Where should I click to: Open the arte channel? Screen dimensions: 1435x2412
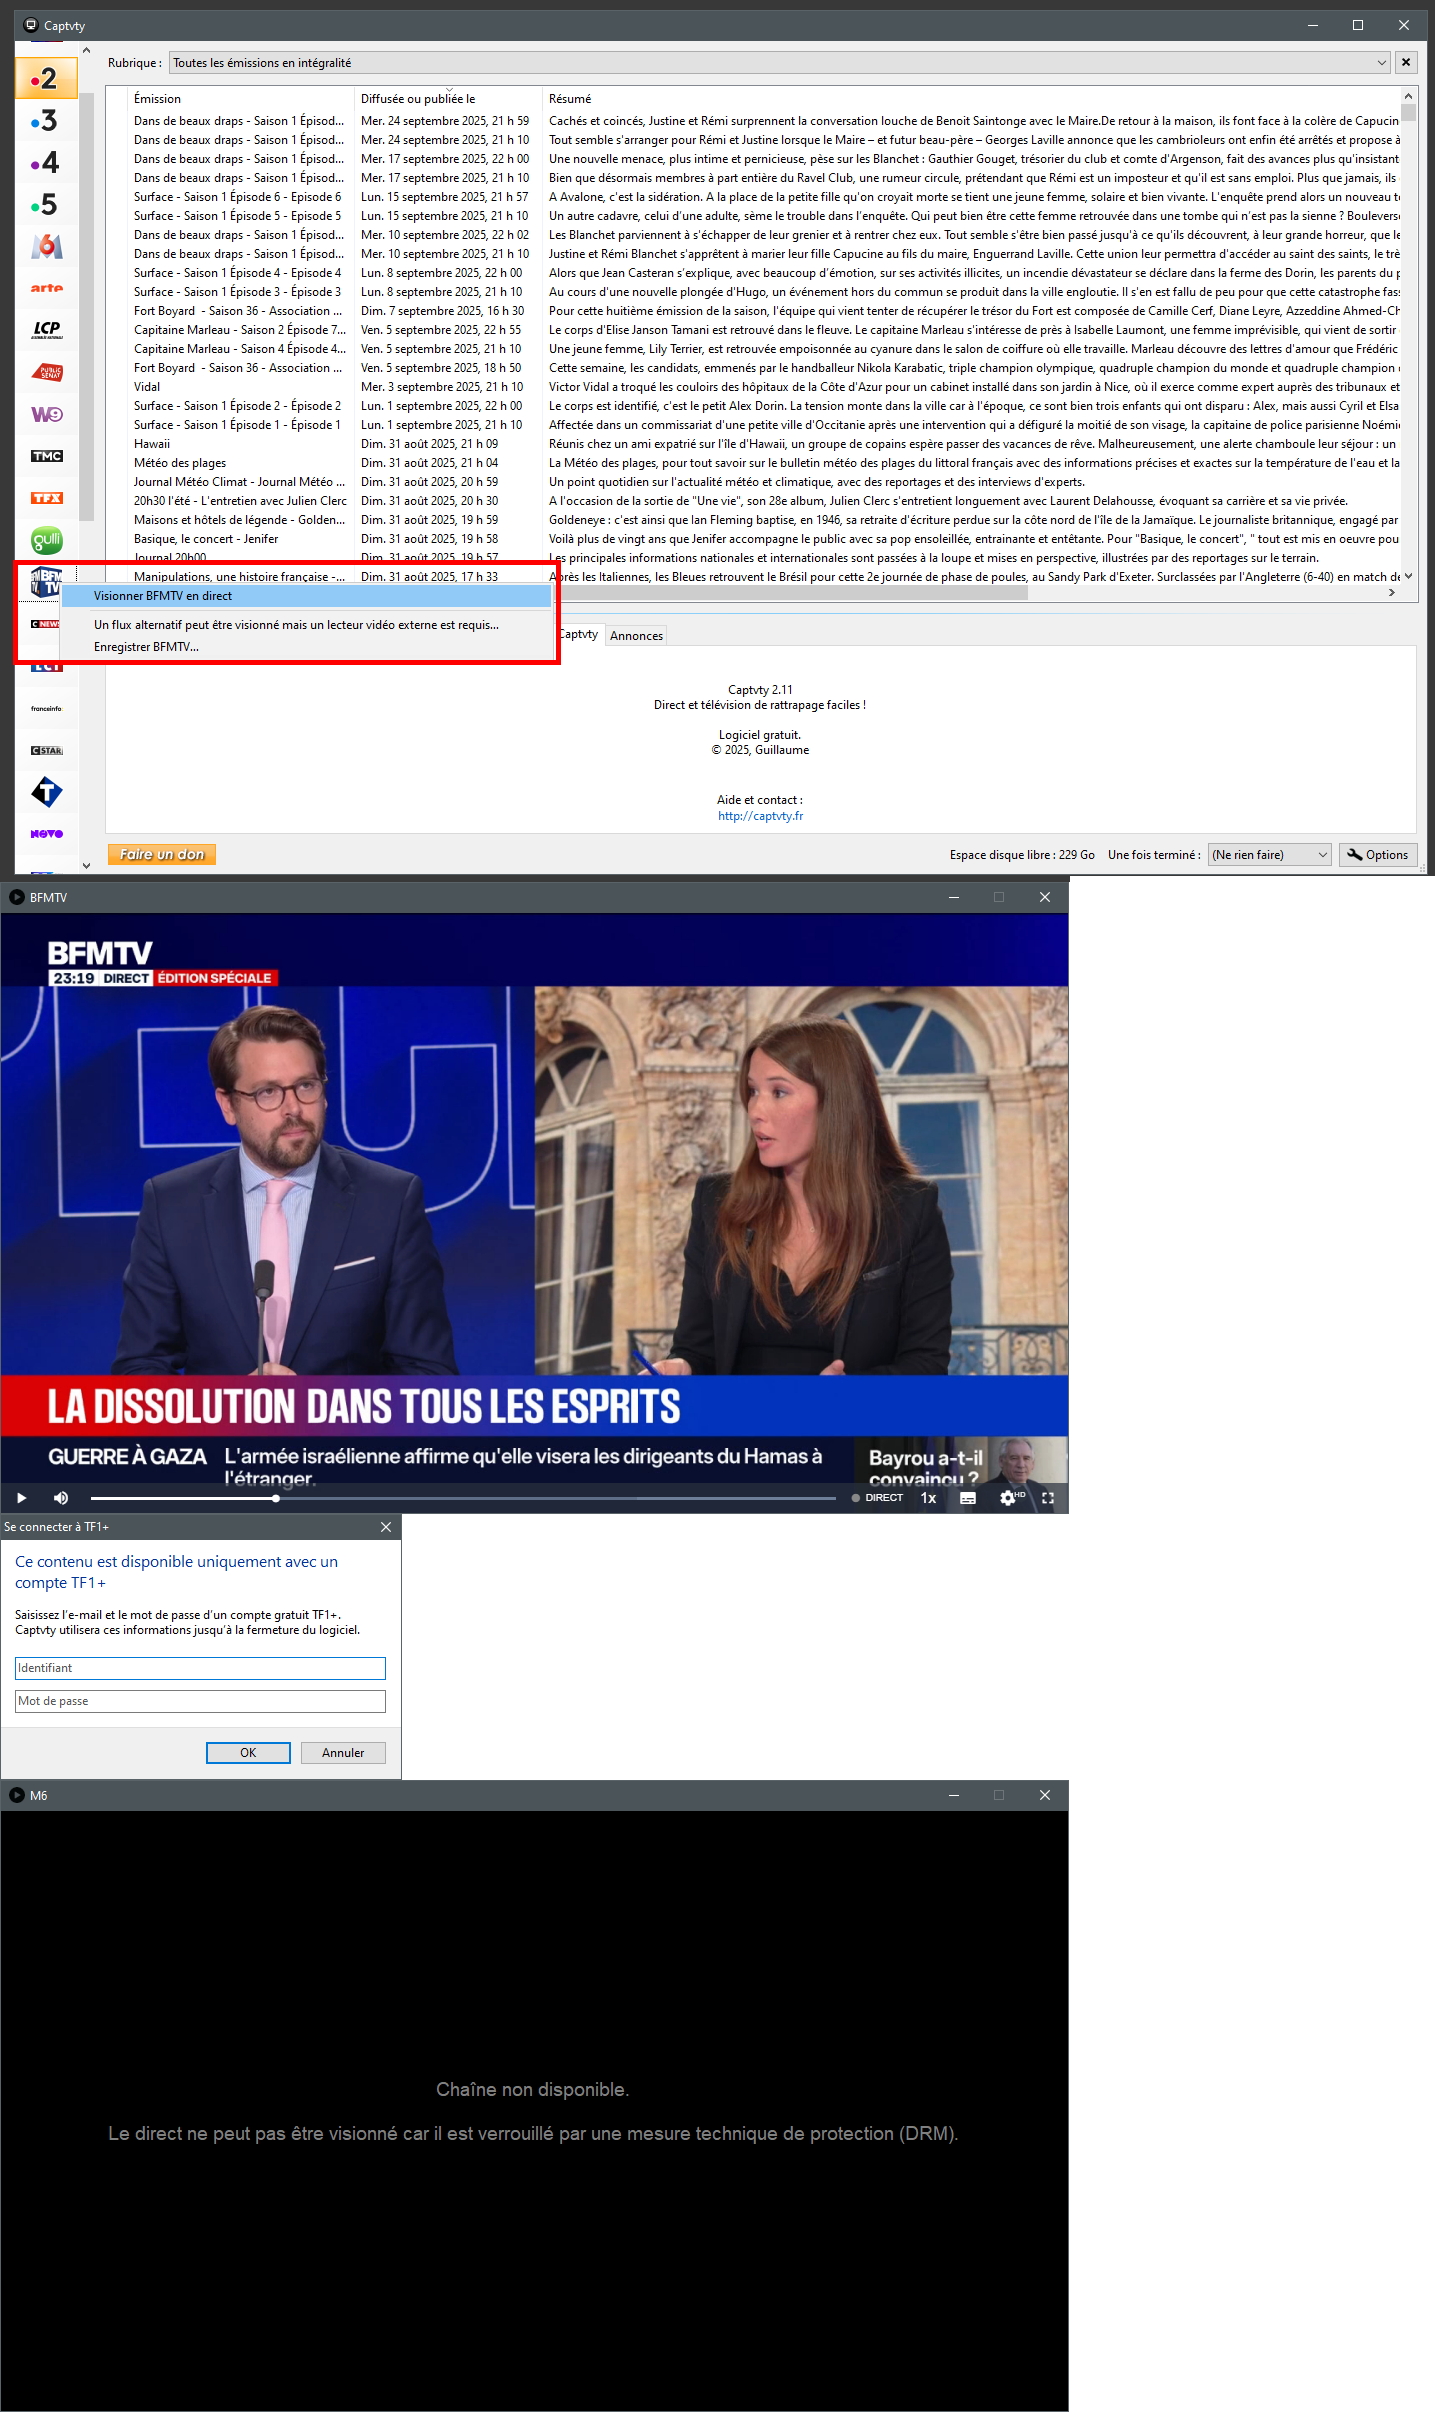point(46,288)
